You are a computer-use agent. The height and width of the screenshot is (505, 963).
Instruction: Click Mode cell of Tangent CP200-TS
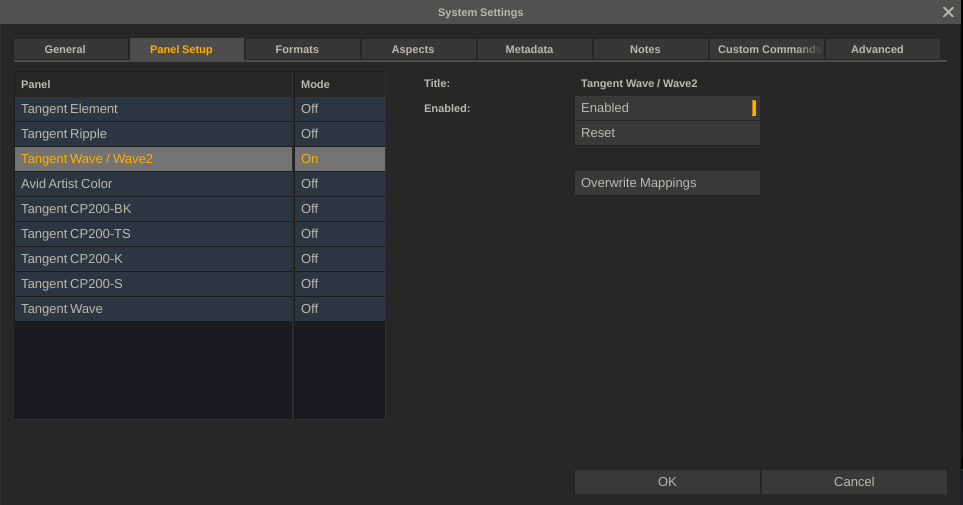tap(340, 234)
